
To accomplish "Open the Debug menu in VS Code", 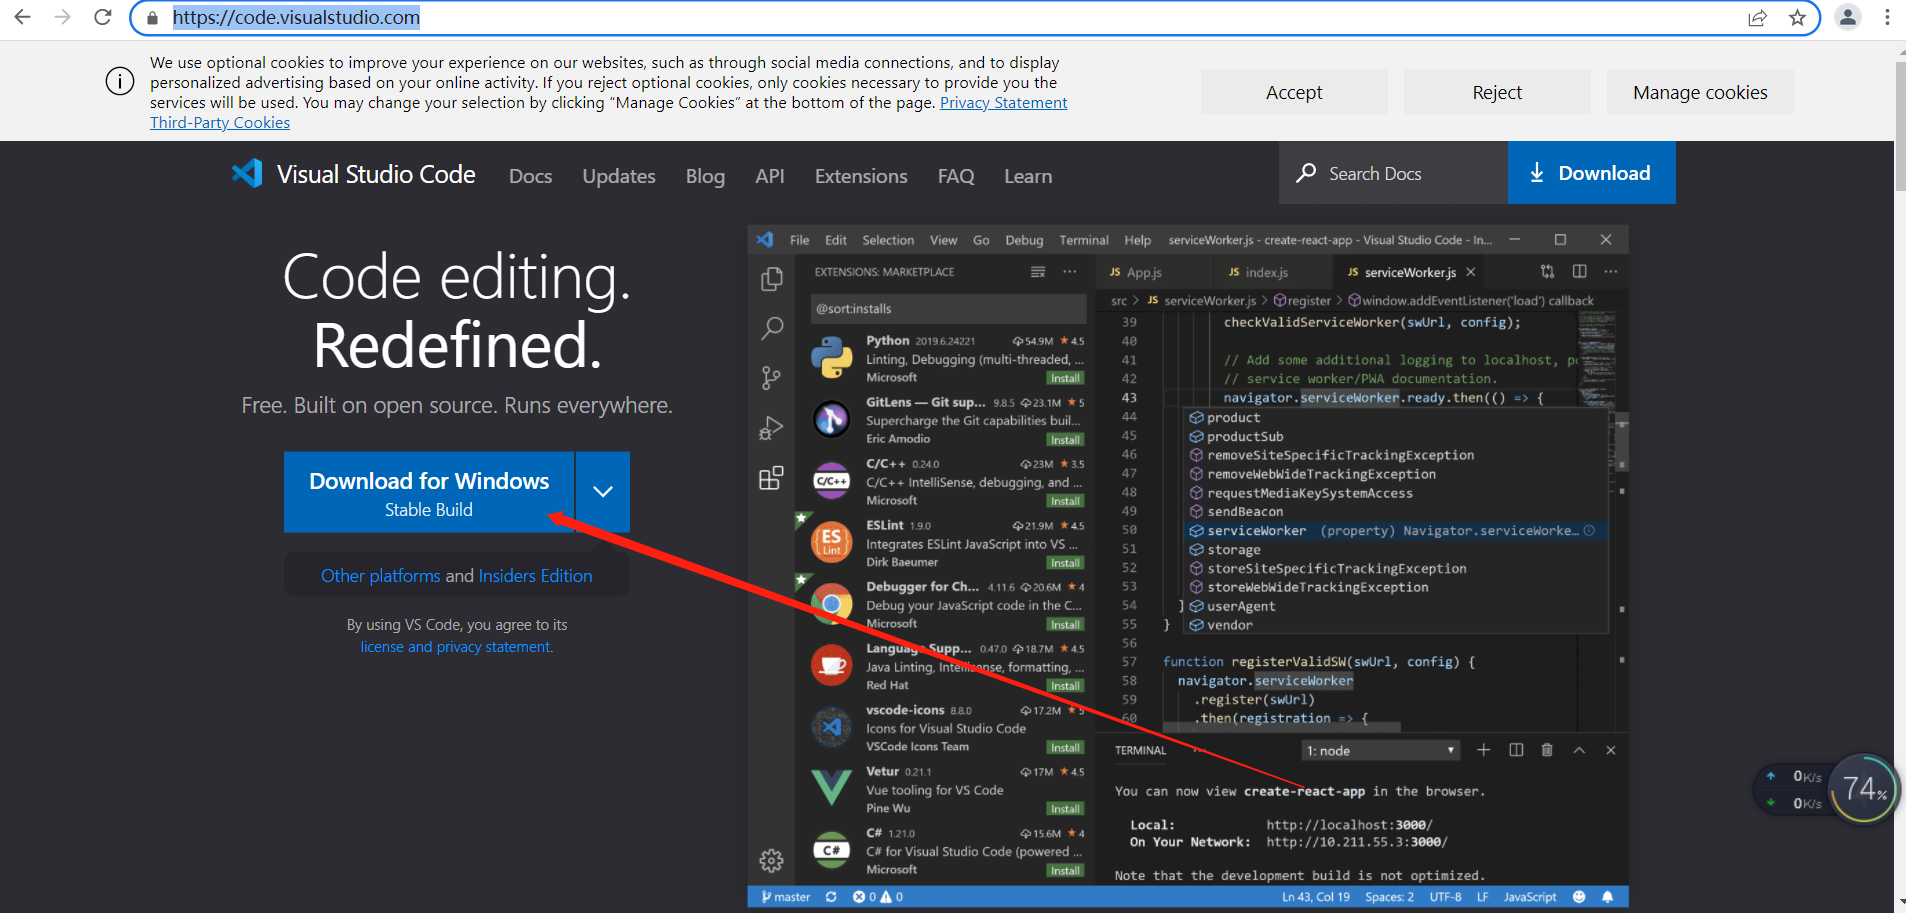I will [x=1023, y=239].
